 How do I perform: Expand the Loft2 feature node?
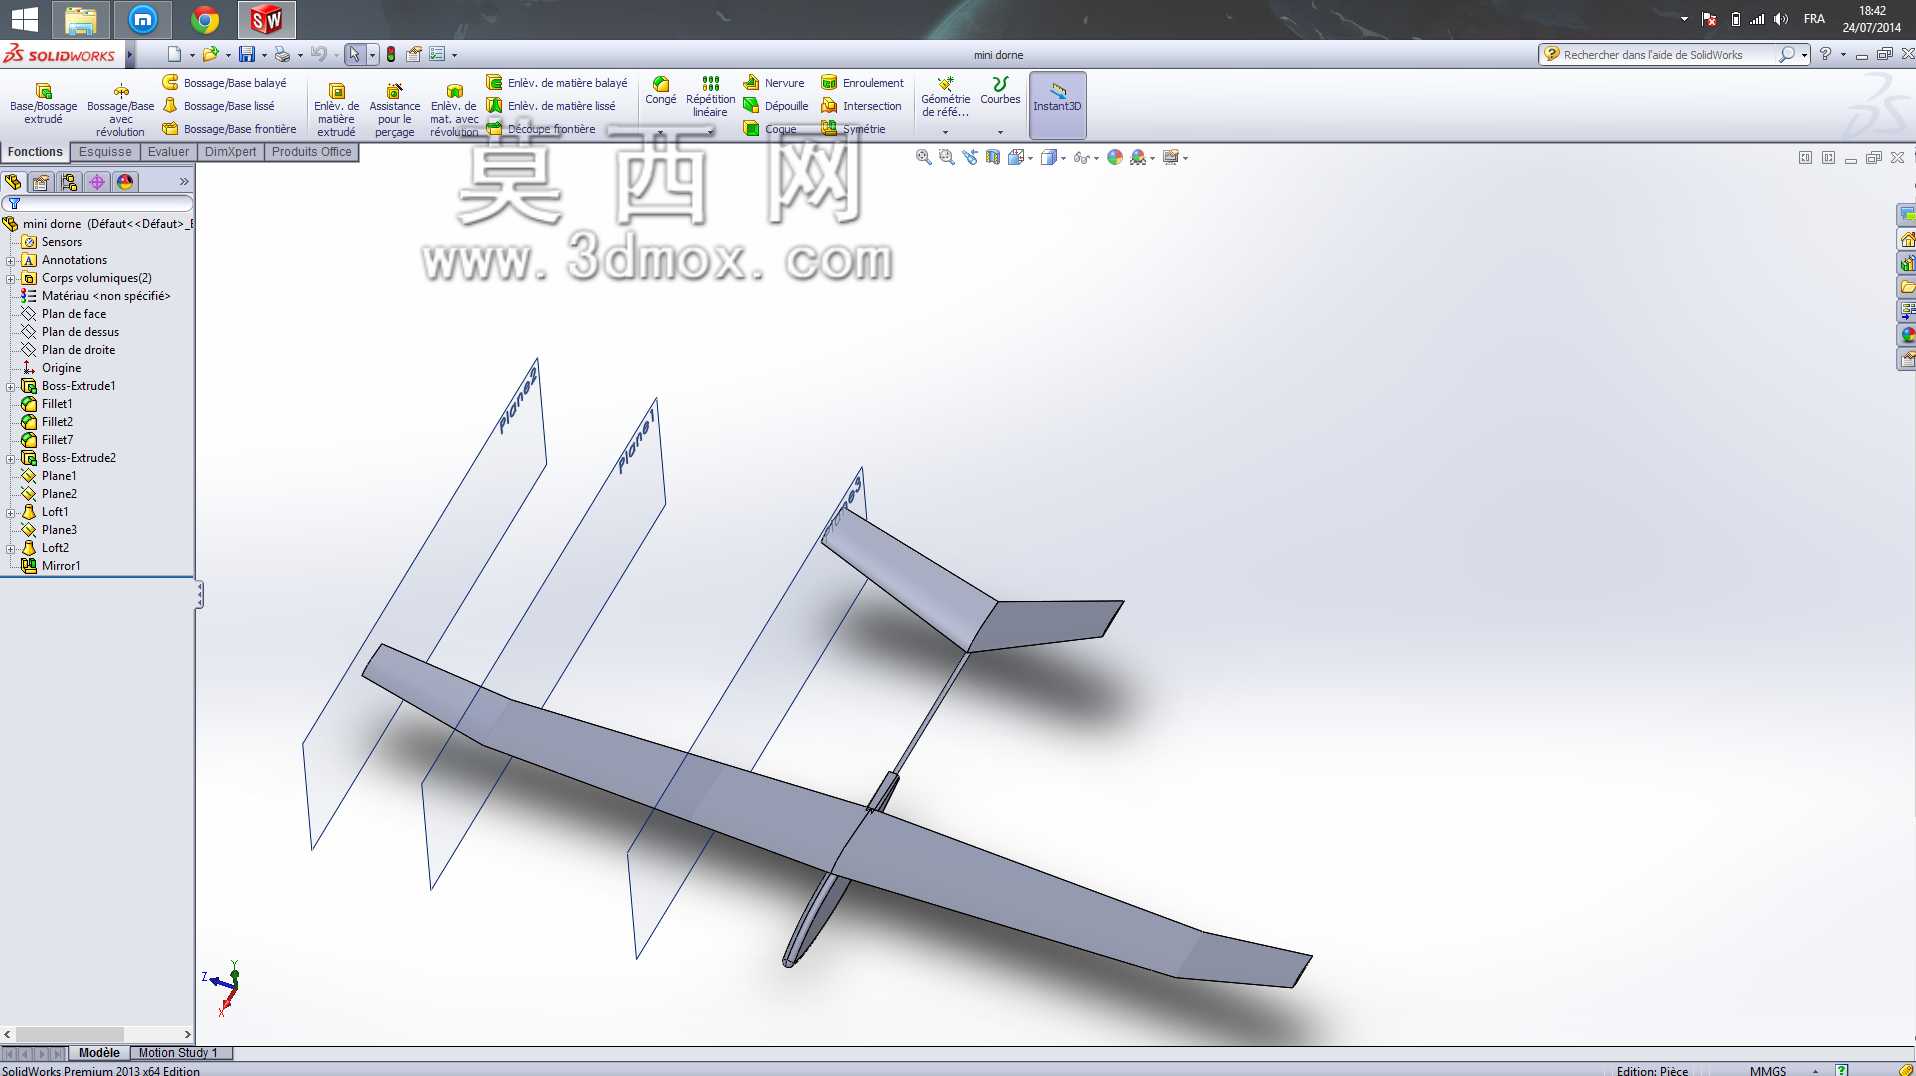click(11, 548)
